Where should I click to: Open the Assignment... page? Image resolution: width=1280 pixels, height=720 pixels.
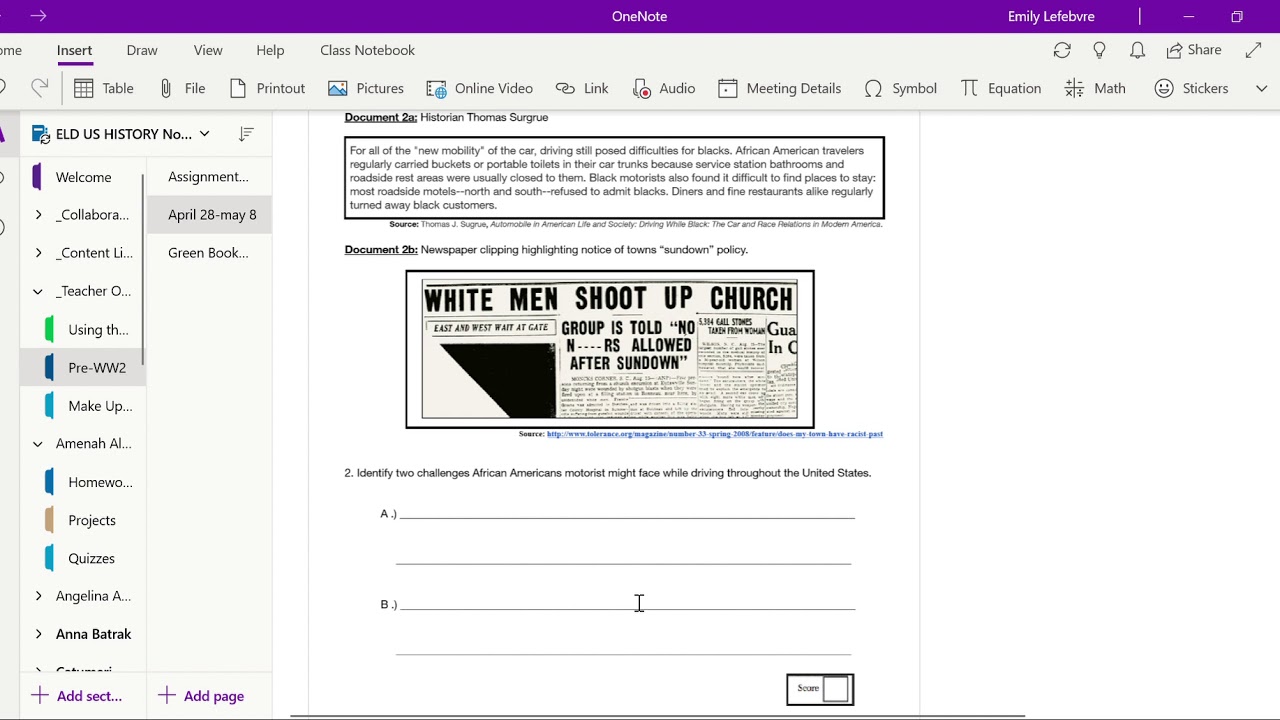click(x=208, y=177)
